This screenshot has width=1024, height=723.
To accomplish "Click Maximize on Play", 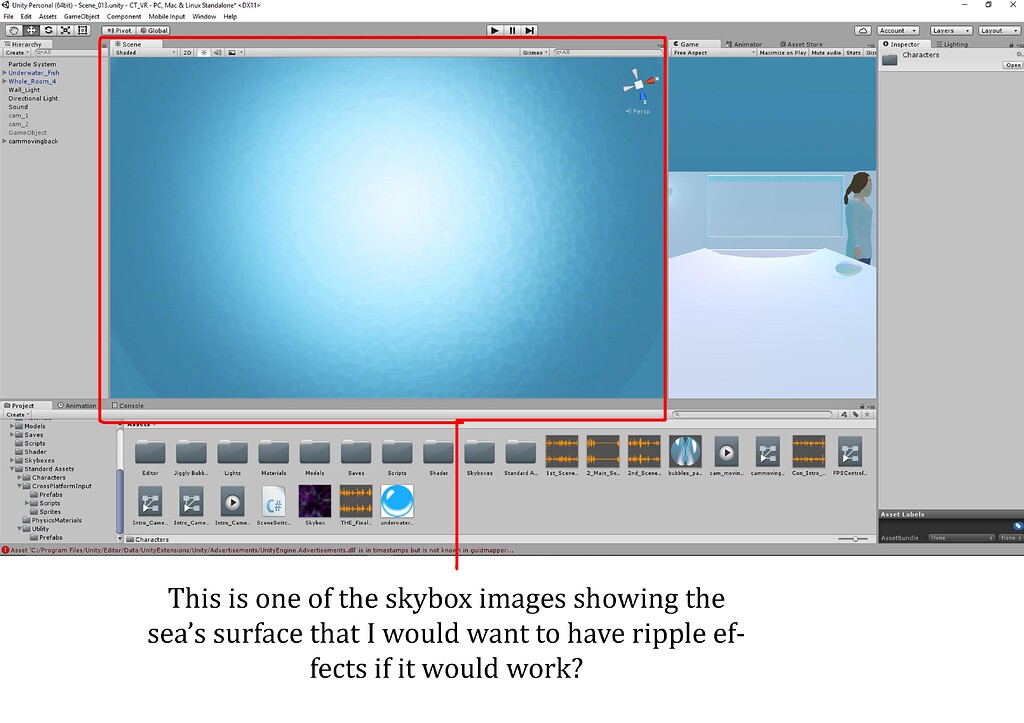I will point(783,53).
